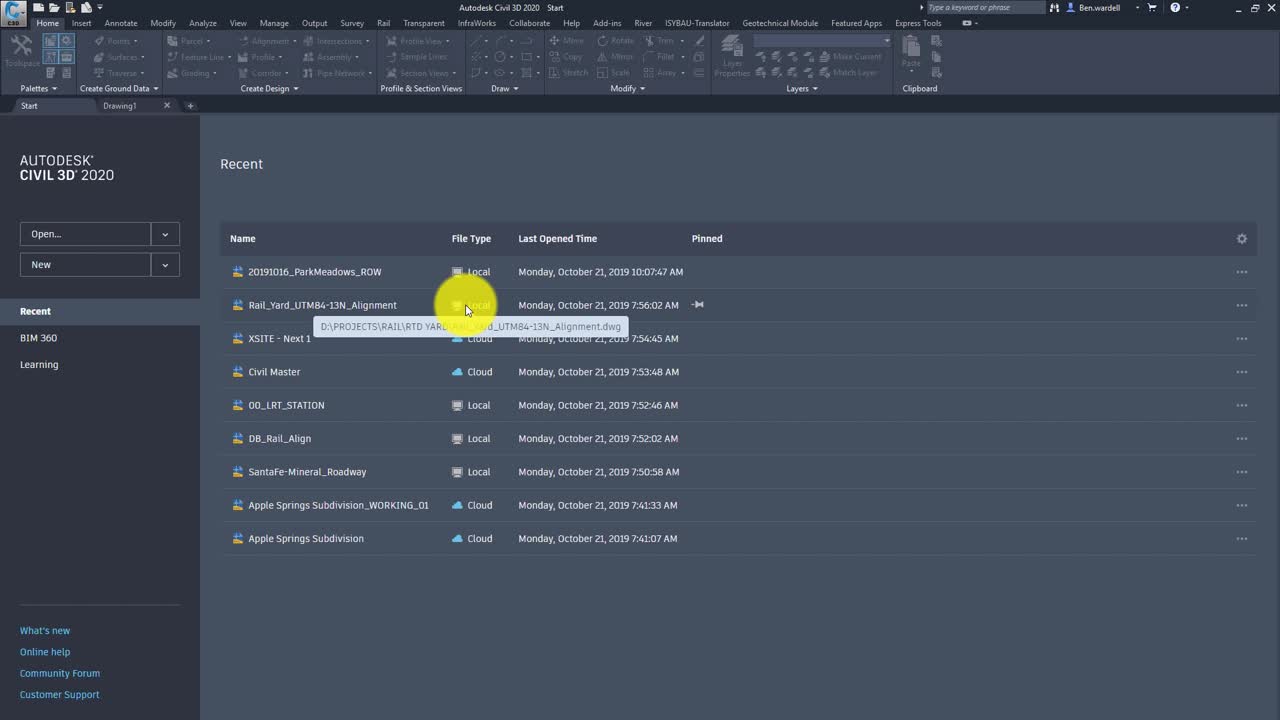Viewport: 1280px width, 720px height.
Task: Click the search keyword input field
Action: pos(984,8)
